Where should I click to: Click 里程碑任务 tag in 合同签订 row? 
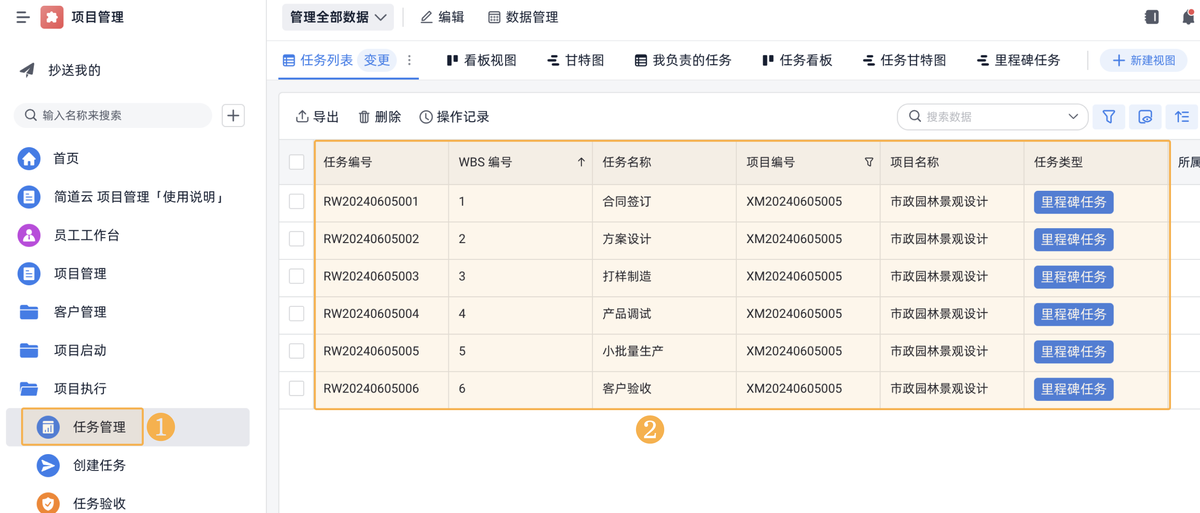pyautogui.click(x=1074, y=202)
